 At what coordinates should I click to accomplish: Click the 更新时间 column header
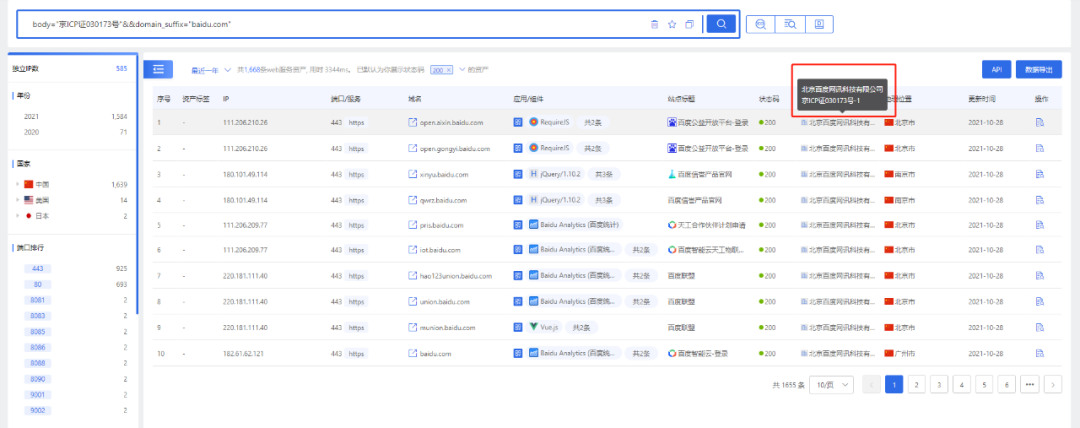(982, 99)
